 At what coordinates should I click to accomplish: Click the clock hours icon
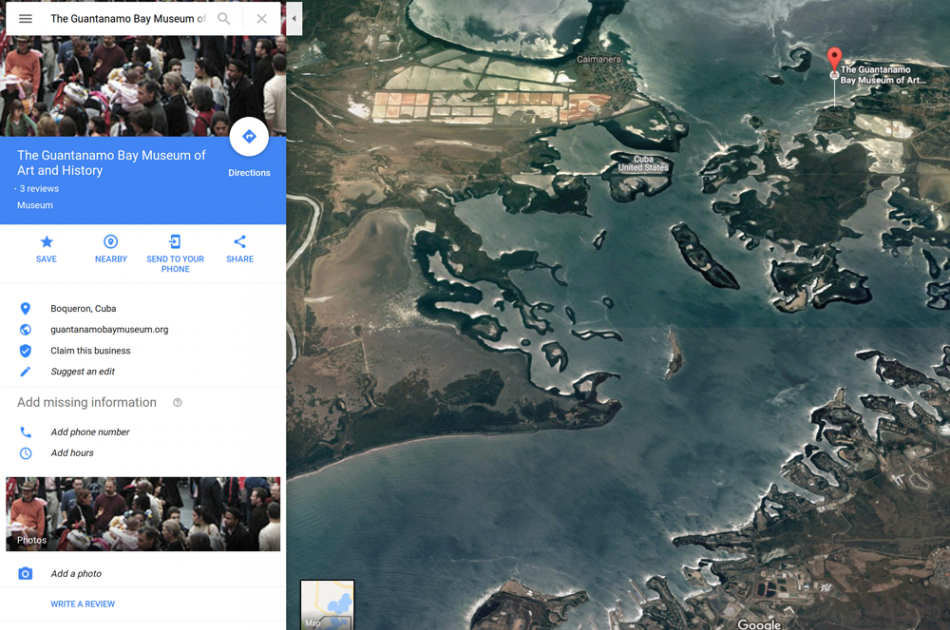(25, 453)
